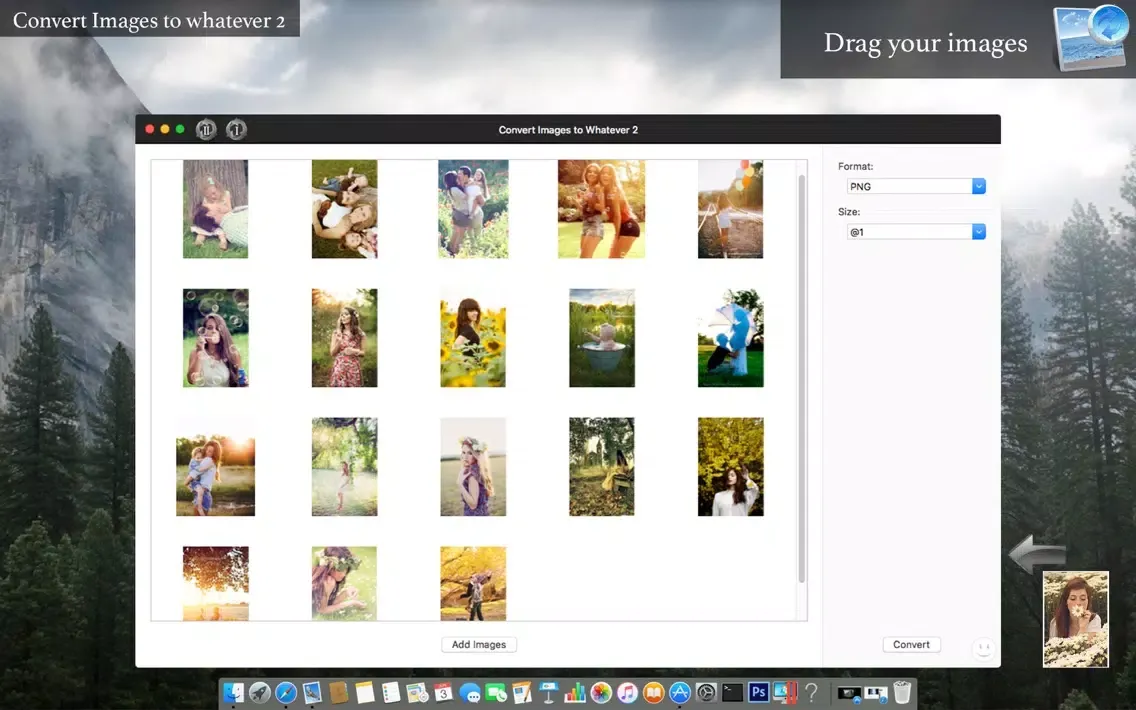Image resolution: width=1136 pixels, height=710 pixels.
Task: Open the Size dropdown showing @1
Action: pos(915,231)
